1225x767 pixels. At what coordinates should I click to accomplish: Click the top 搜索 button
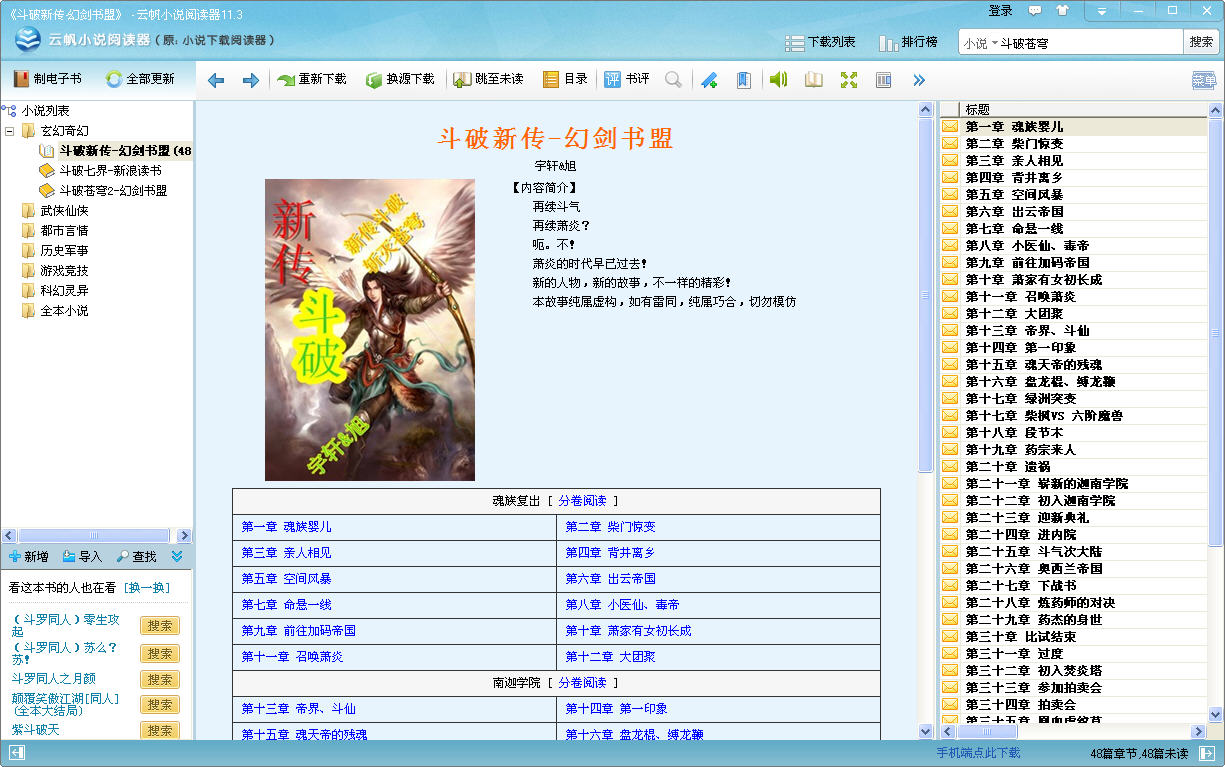tap(1201, 42)
